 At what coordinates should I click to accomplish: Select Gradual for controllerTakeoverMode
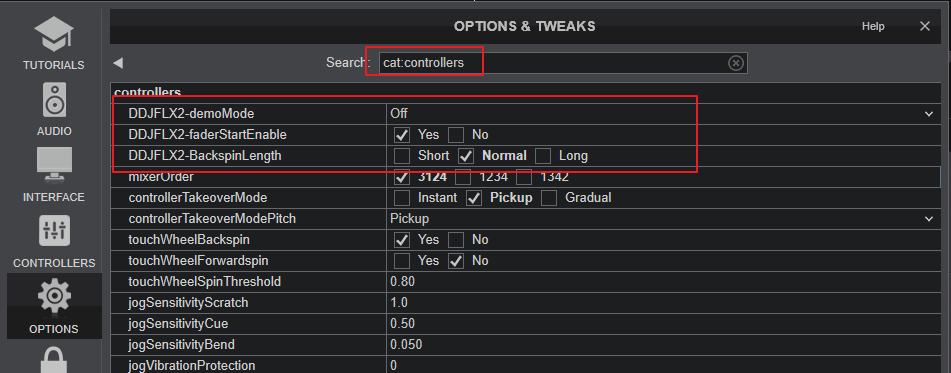[x=549, y=198]
